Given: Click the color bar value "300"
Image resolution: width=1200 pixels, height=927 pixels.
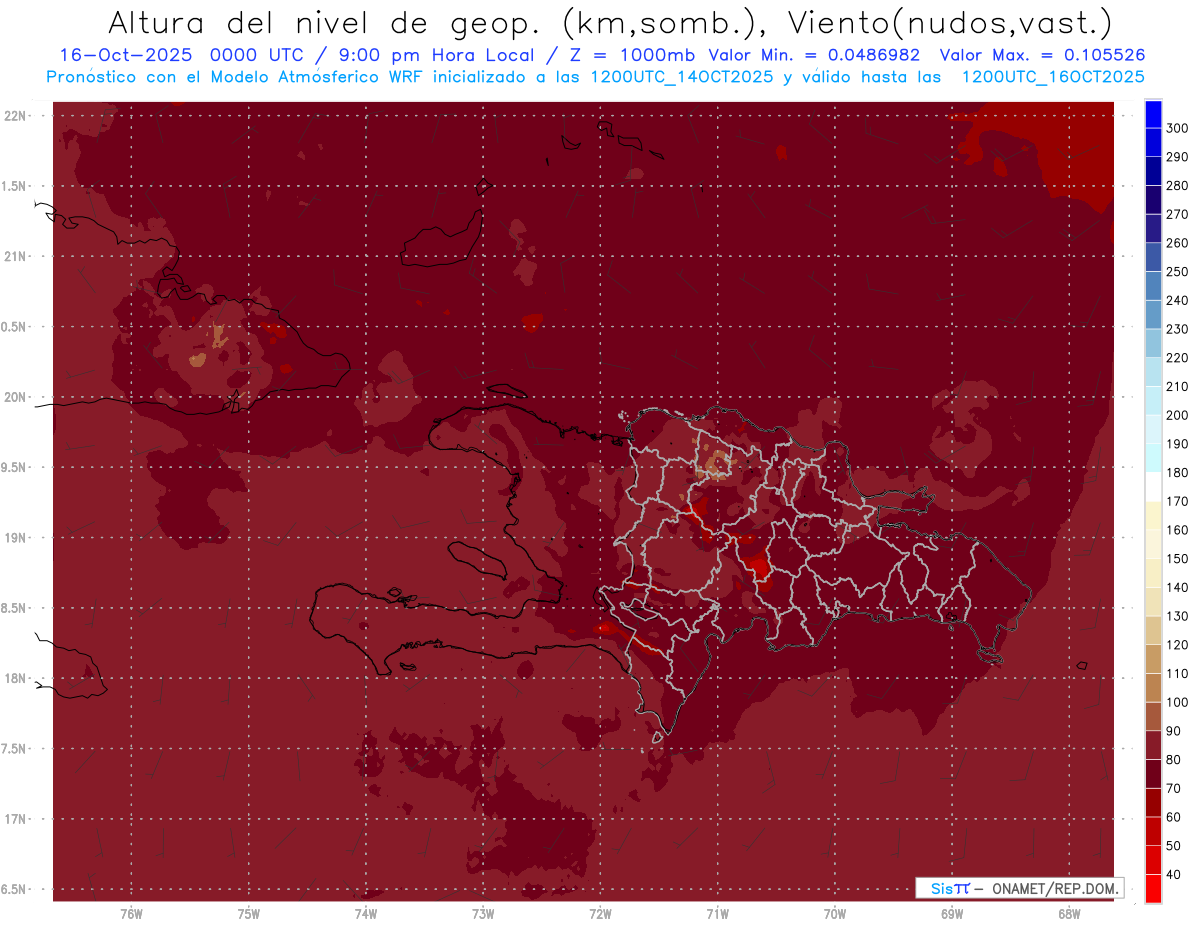Looking at the screenshot, I should 1177,128.
